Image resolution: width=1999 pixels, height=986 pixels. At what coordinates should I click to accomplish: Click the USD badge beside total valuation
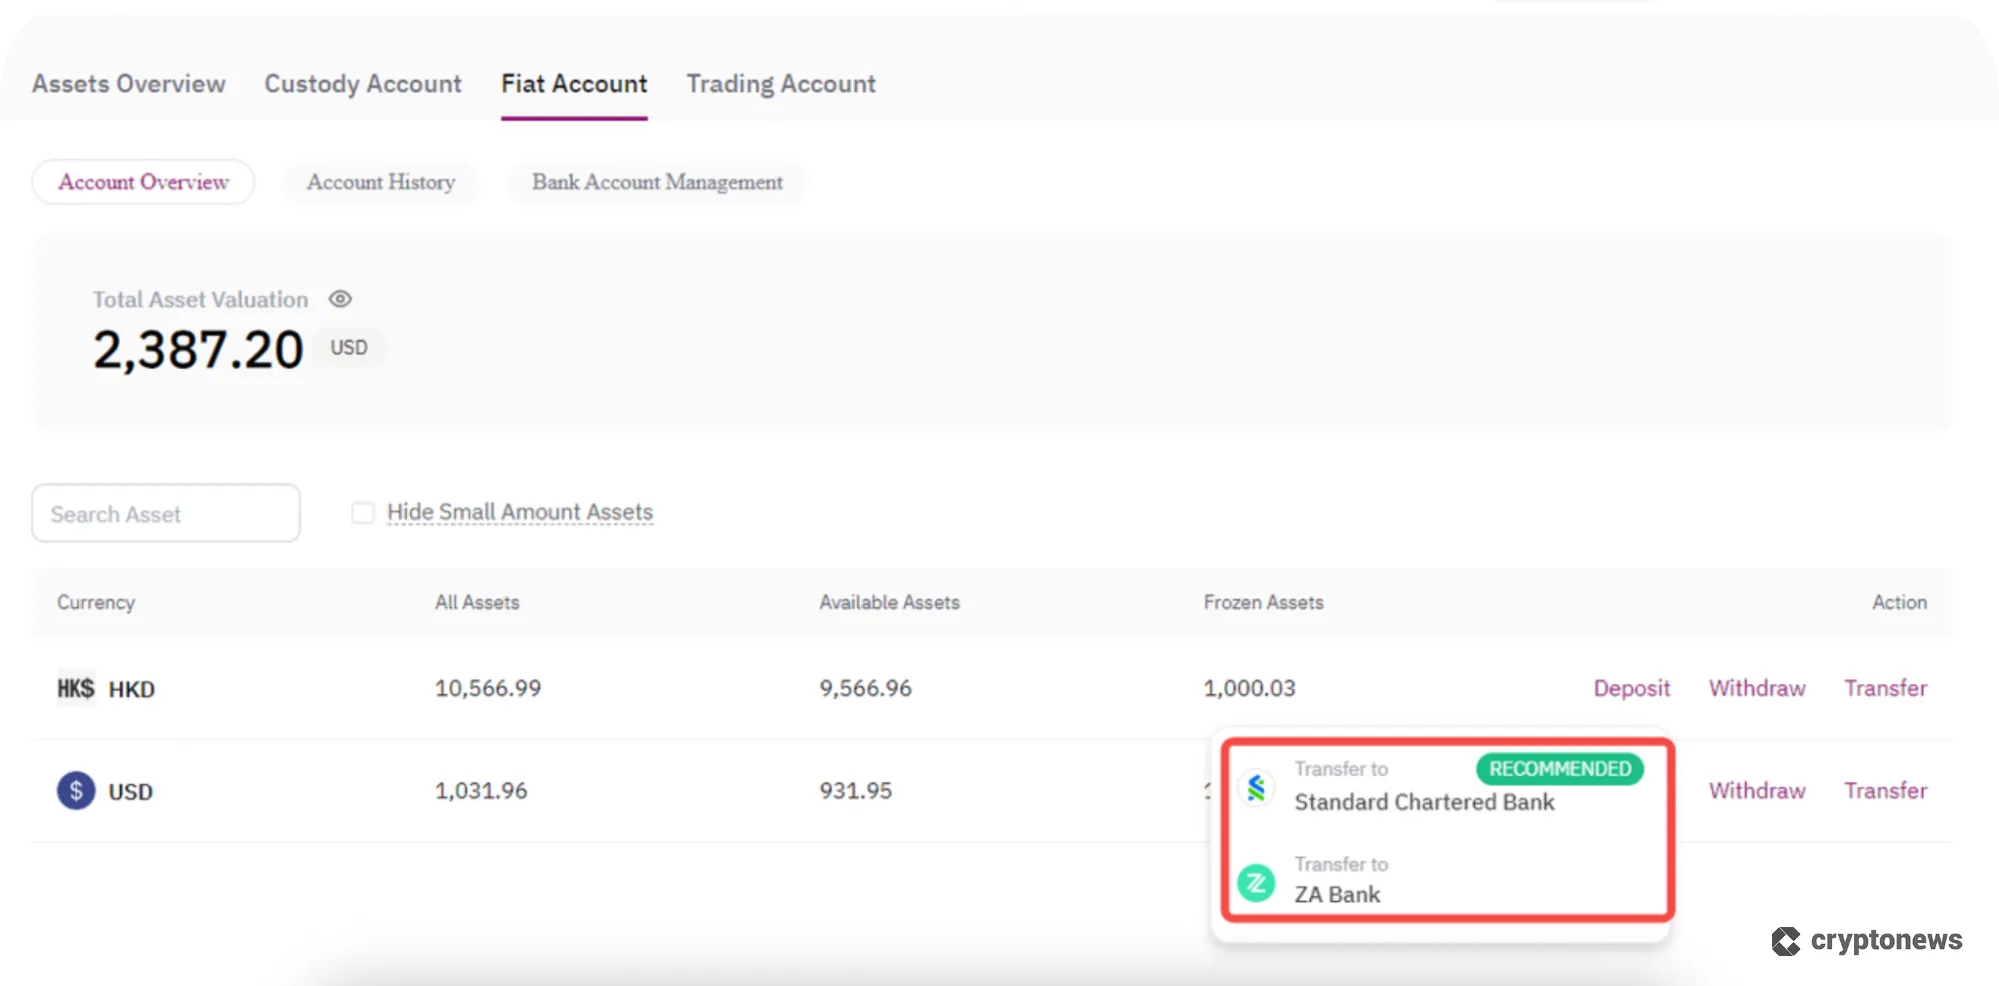(x=348, y=347)
